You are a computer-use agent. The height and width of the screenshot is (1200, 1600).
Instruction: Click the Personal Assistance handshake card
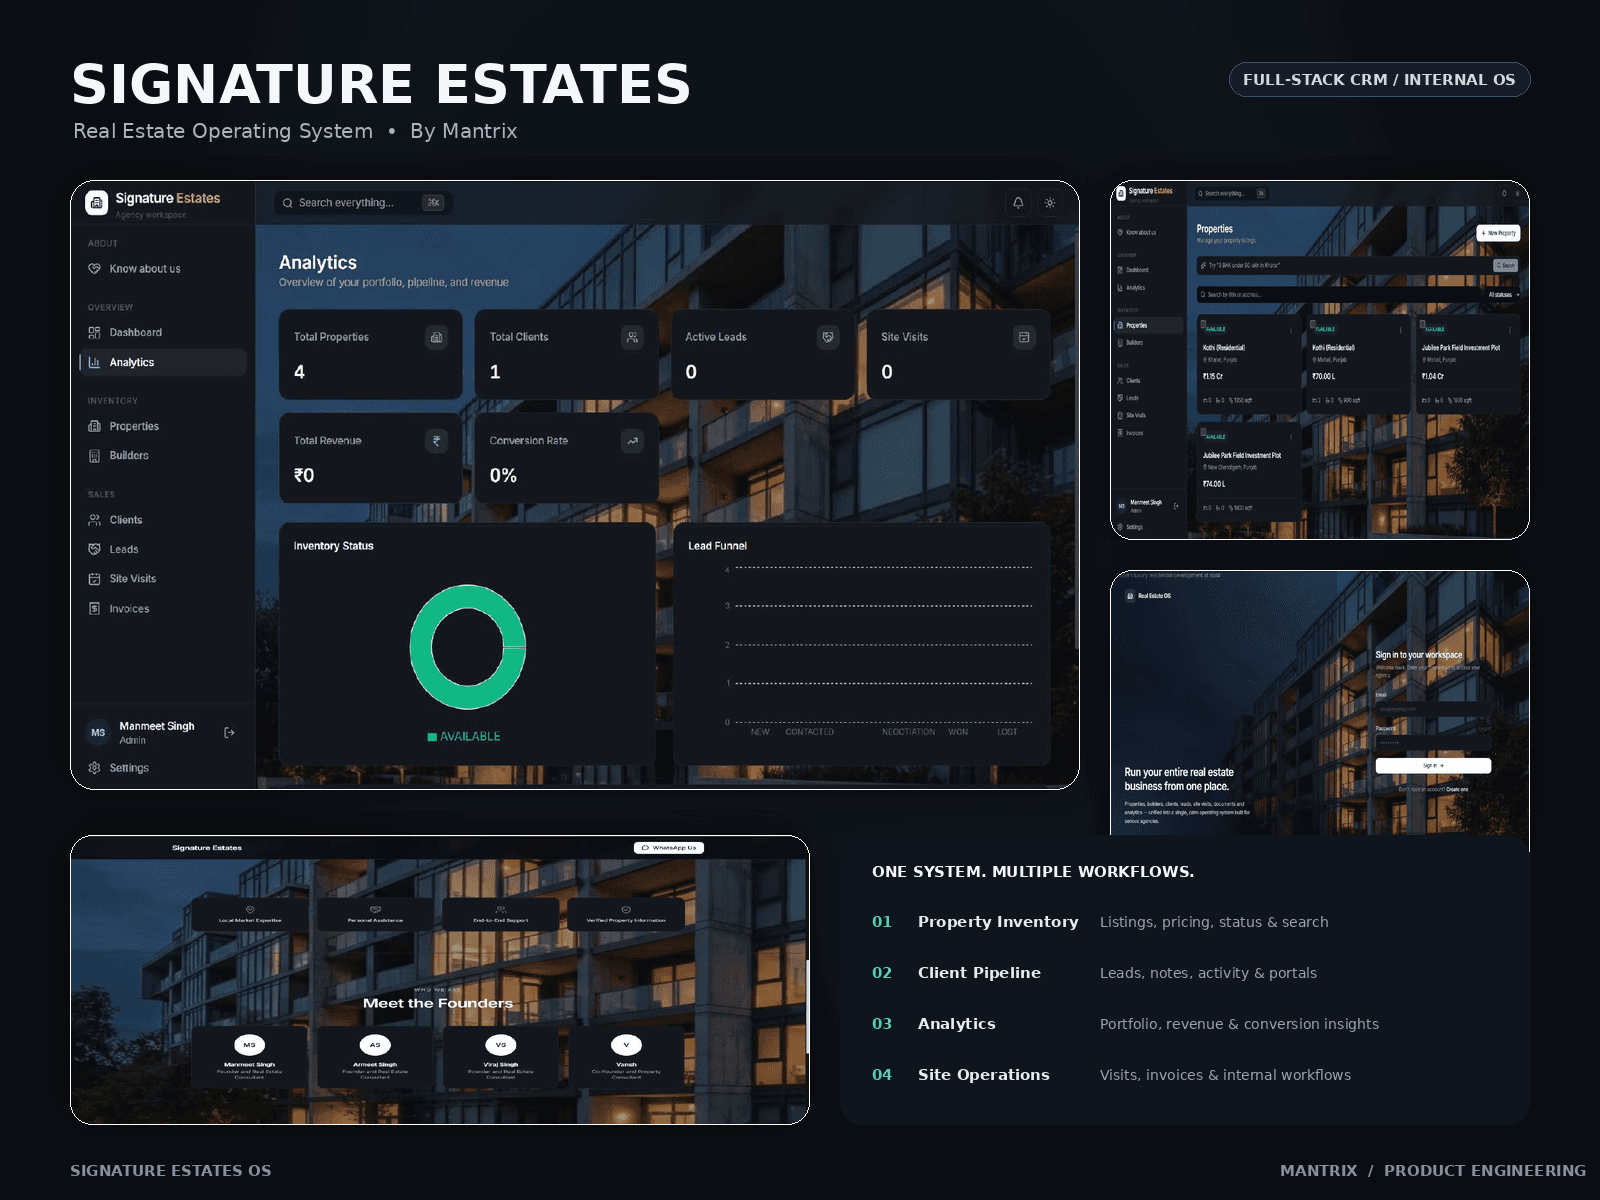point(375,914)
